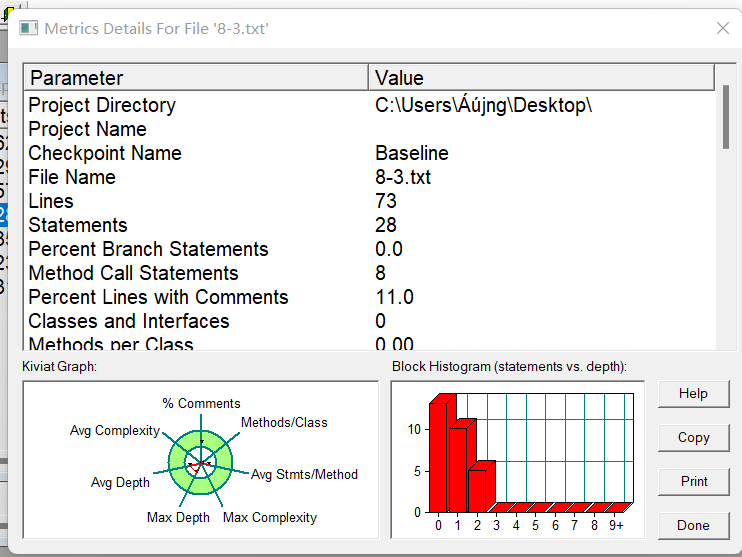Select Percent Branch Statements row
The image size is (742, 557).
click(x=369, y=249)
